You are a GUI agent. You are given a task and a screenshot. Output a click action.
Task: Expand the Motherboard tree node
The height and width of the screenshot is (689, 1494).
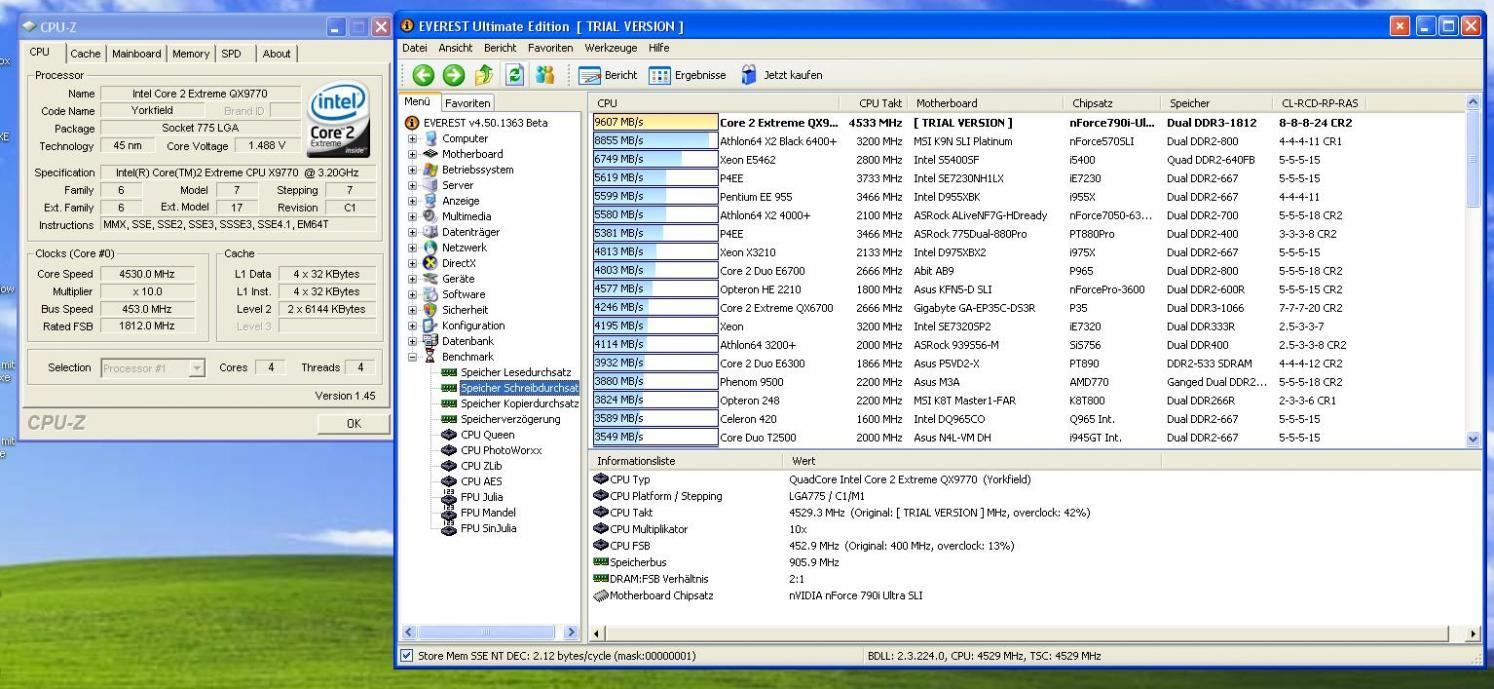coord(412,154)
